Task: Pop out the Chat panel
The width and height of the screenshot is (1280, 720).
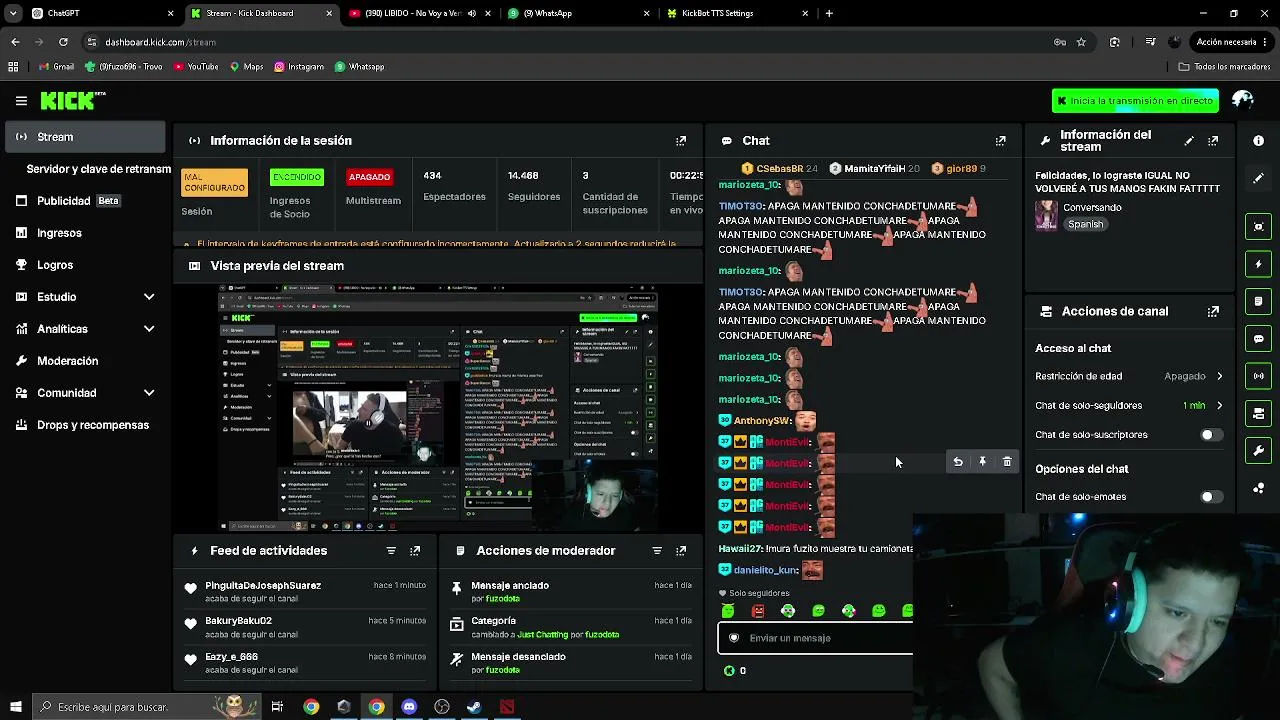Action: [x=1000, y=141]
